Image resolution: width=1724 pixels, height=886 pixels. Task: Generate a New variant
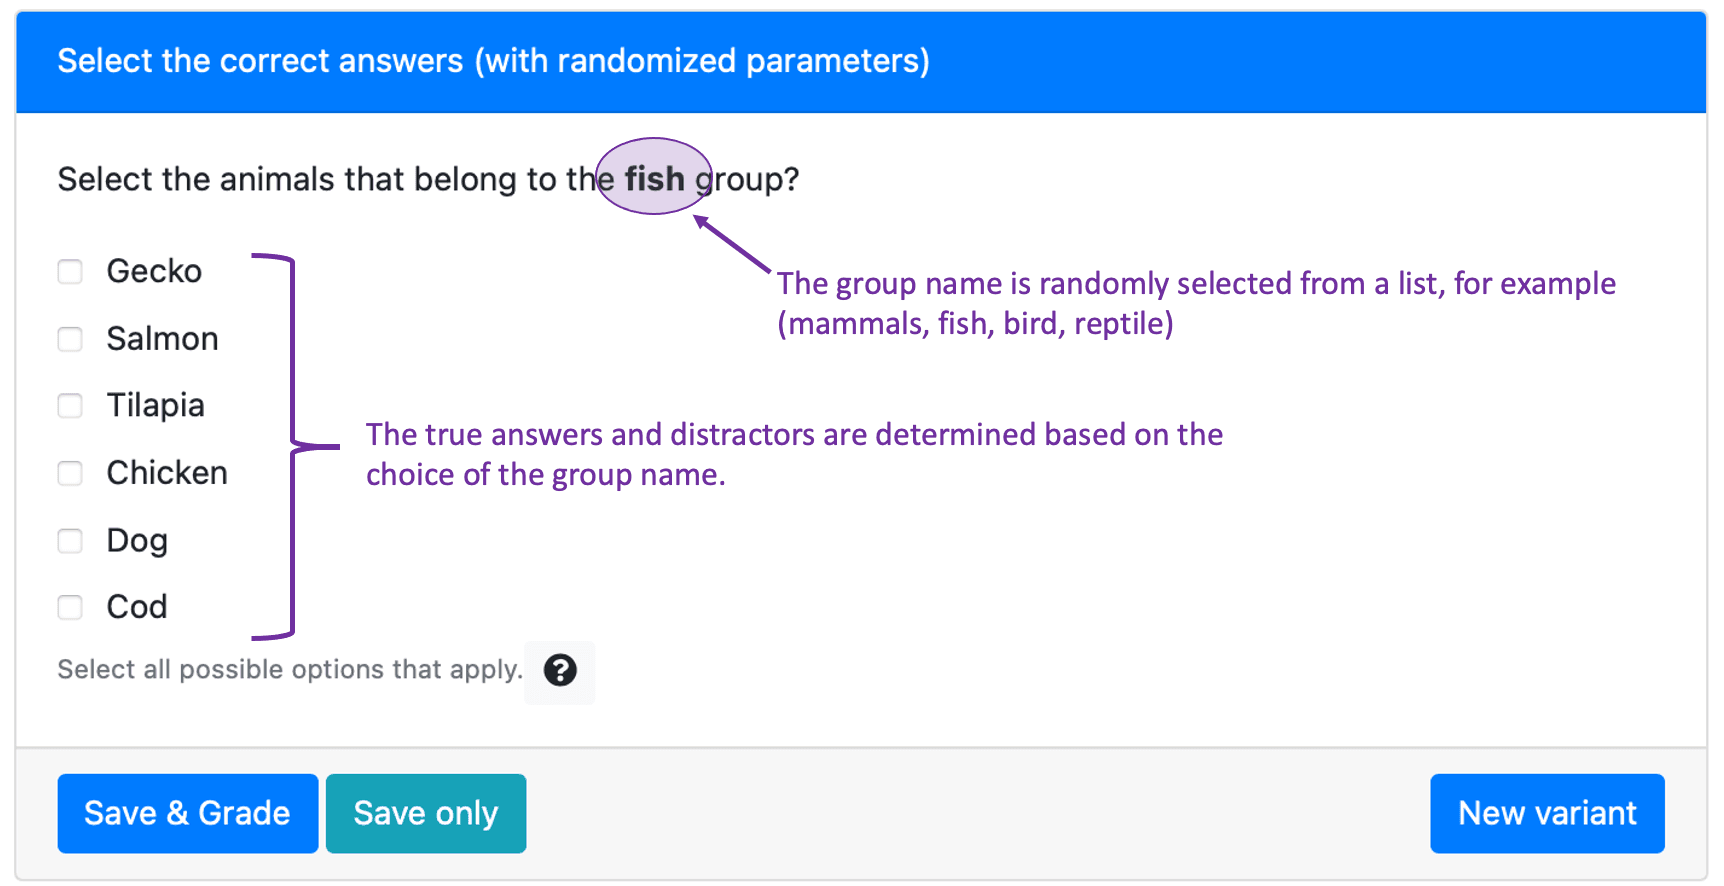[x=1547, y=813]
